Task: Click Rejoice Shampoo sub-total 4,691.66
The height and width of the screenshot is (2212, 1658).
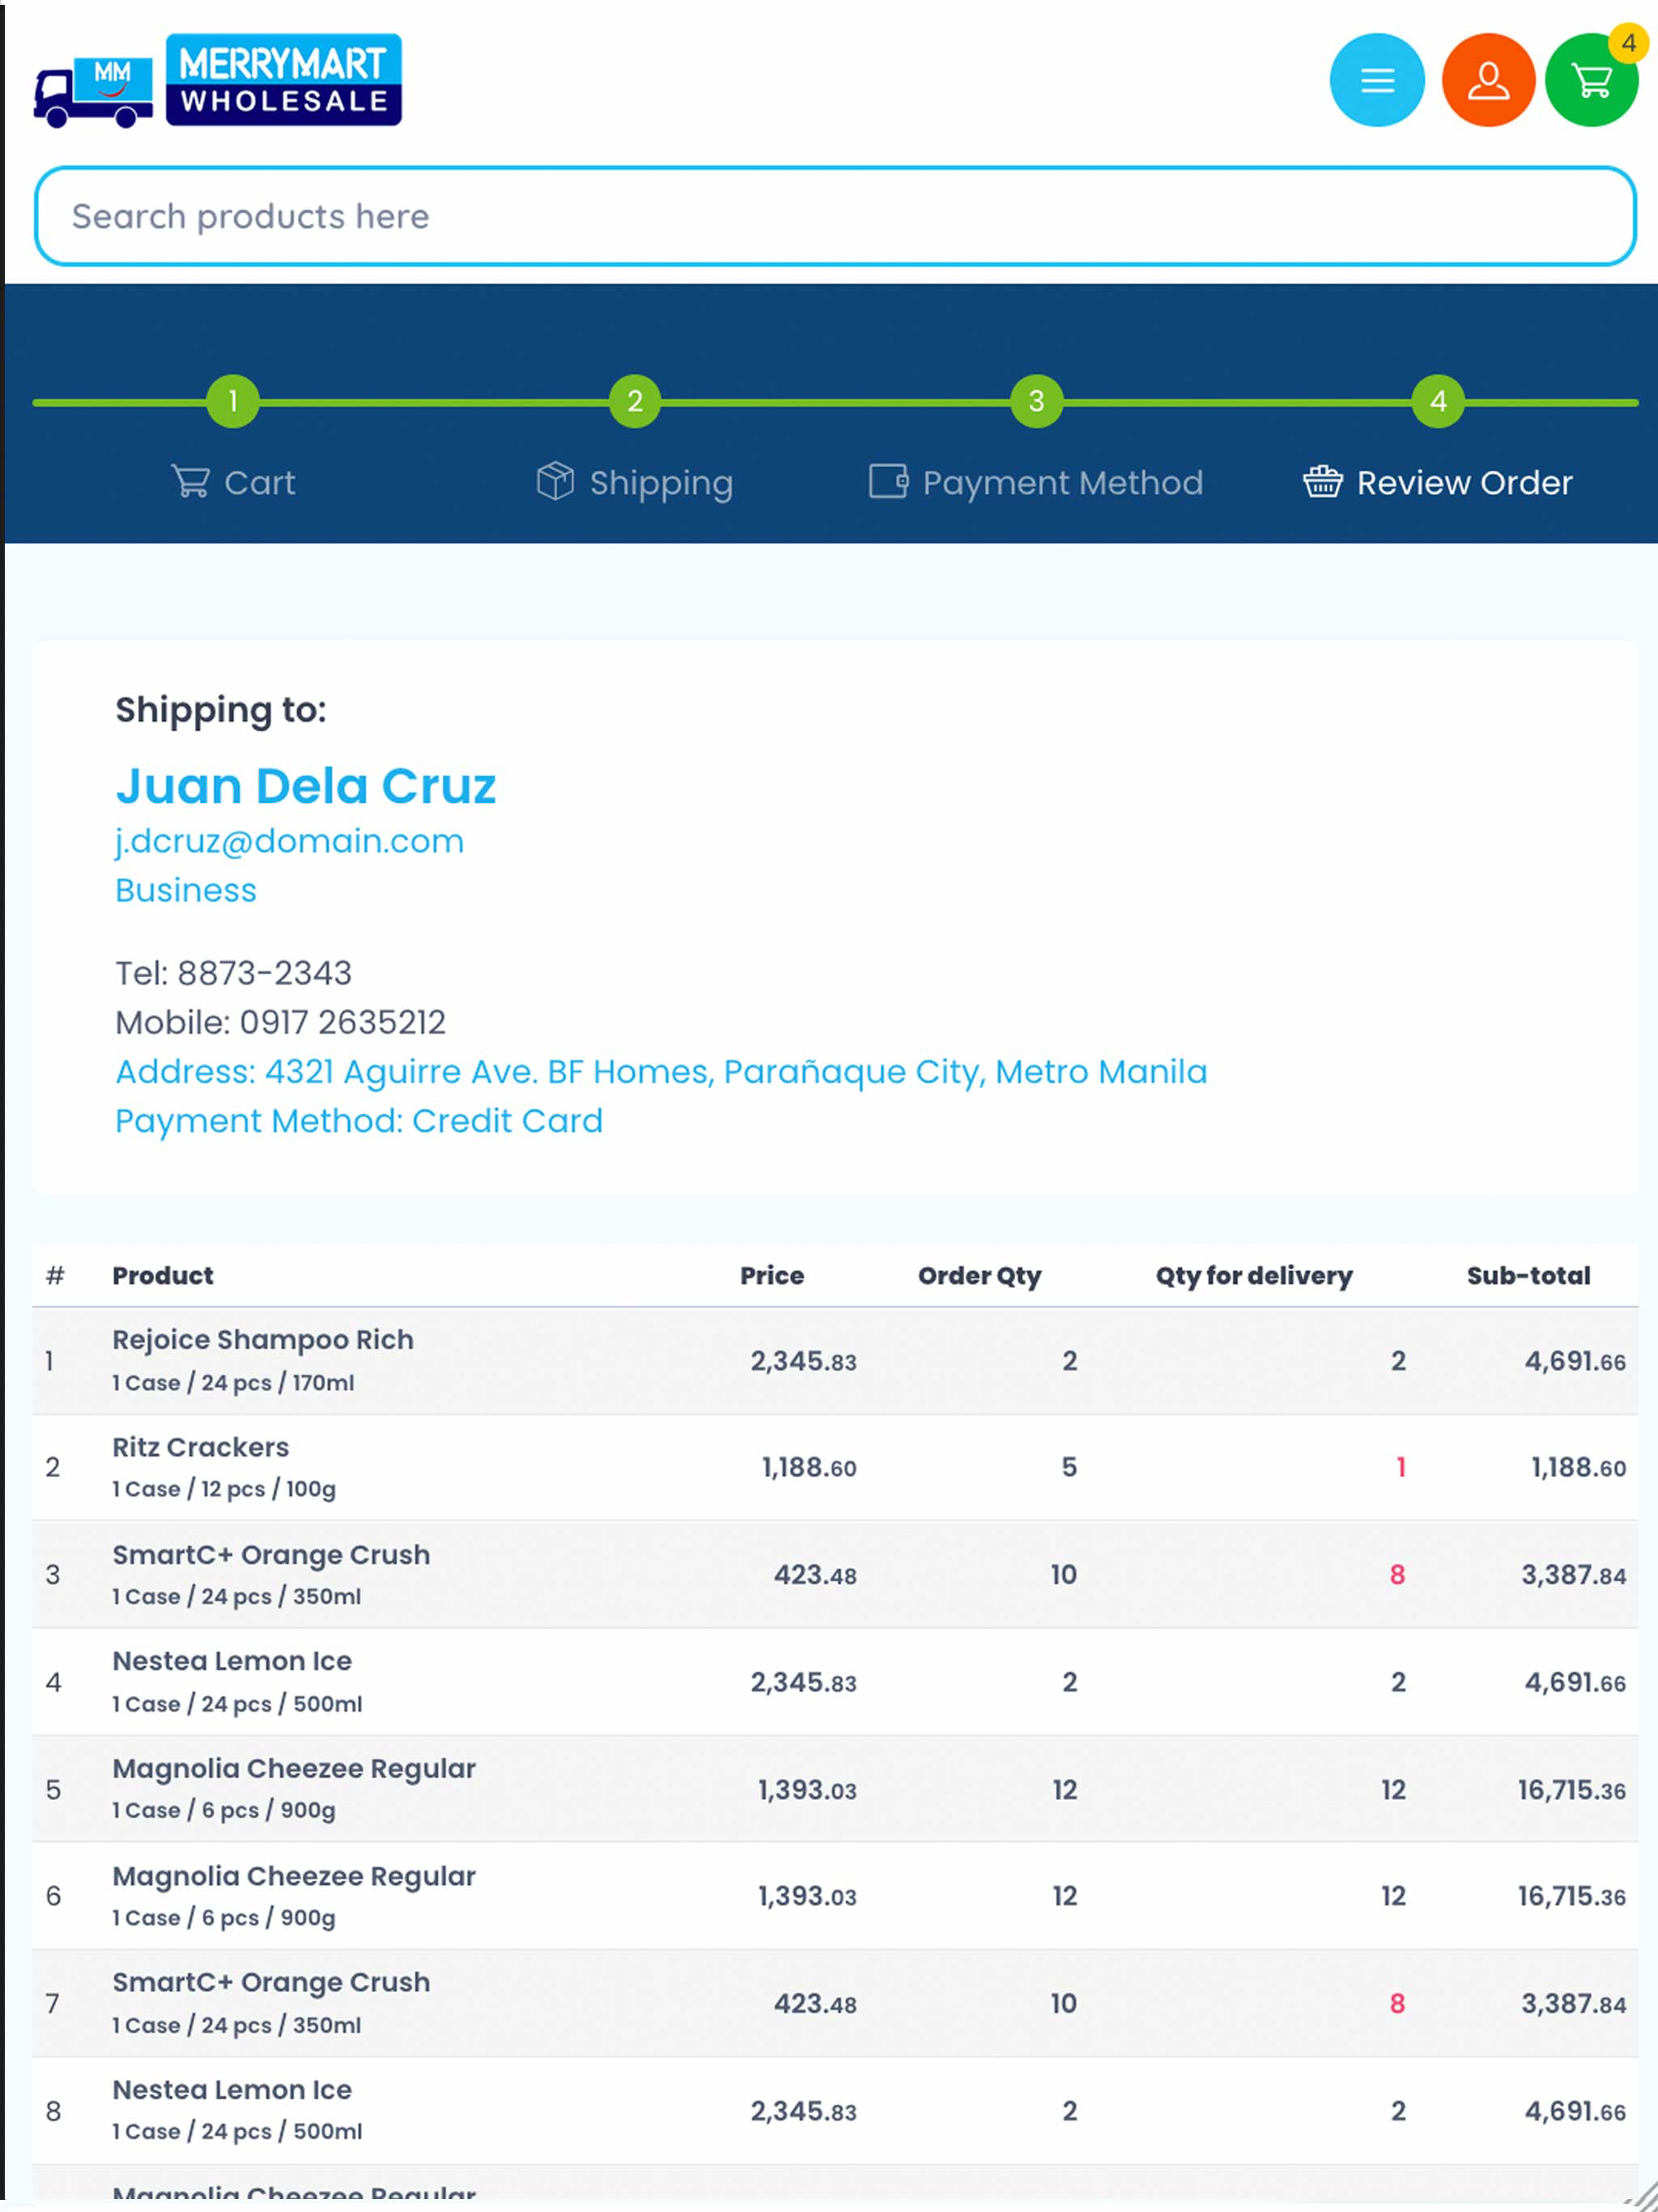Action: 1575,1362
